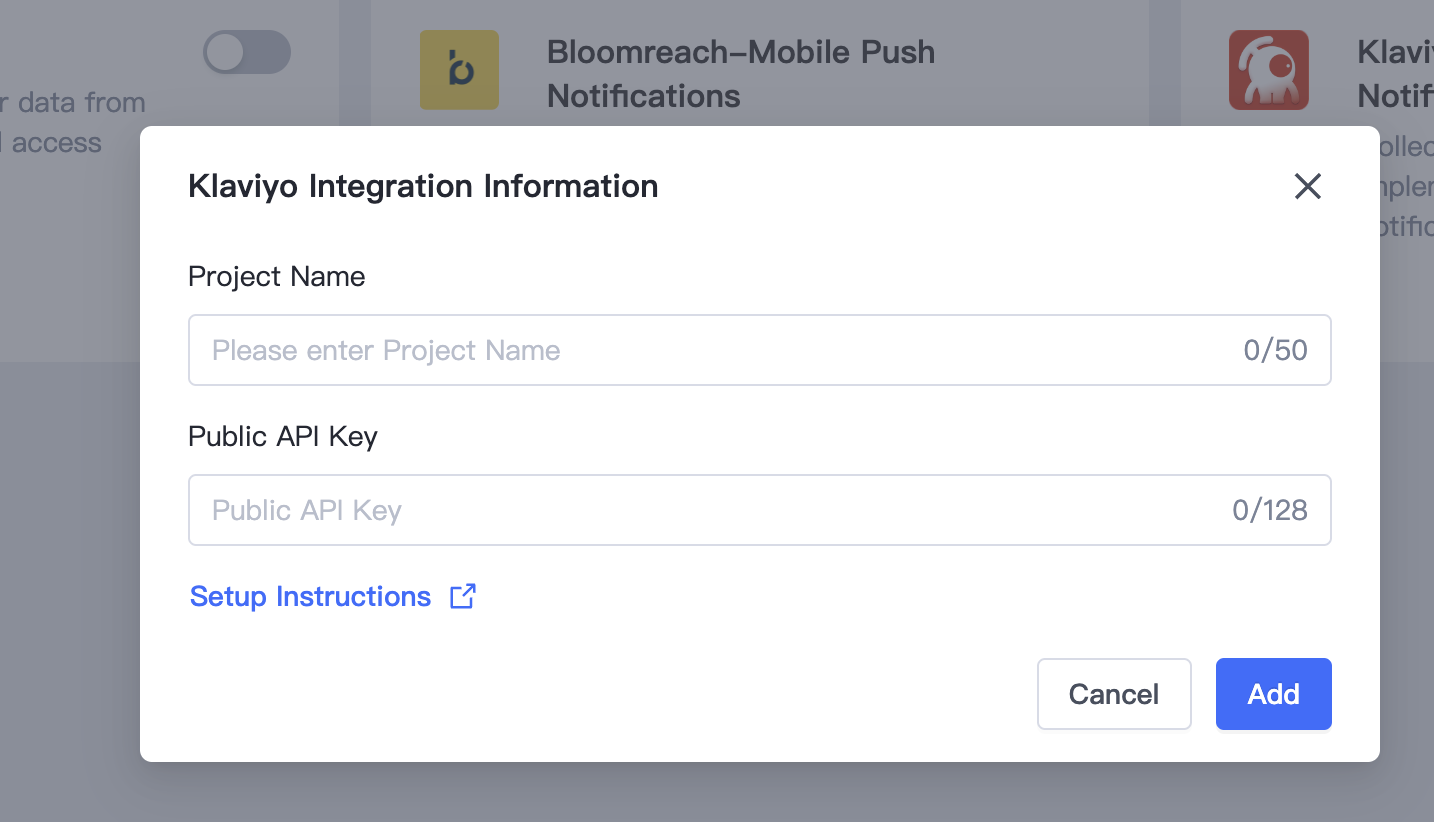Click the blue Add button
Viewport: 1434px width, 822px height.
coord(1273,694)
